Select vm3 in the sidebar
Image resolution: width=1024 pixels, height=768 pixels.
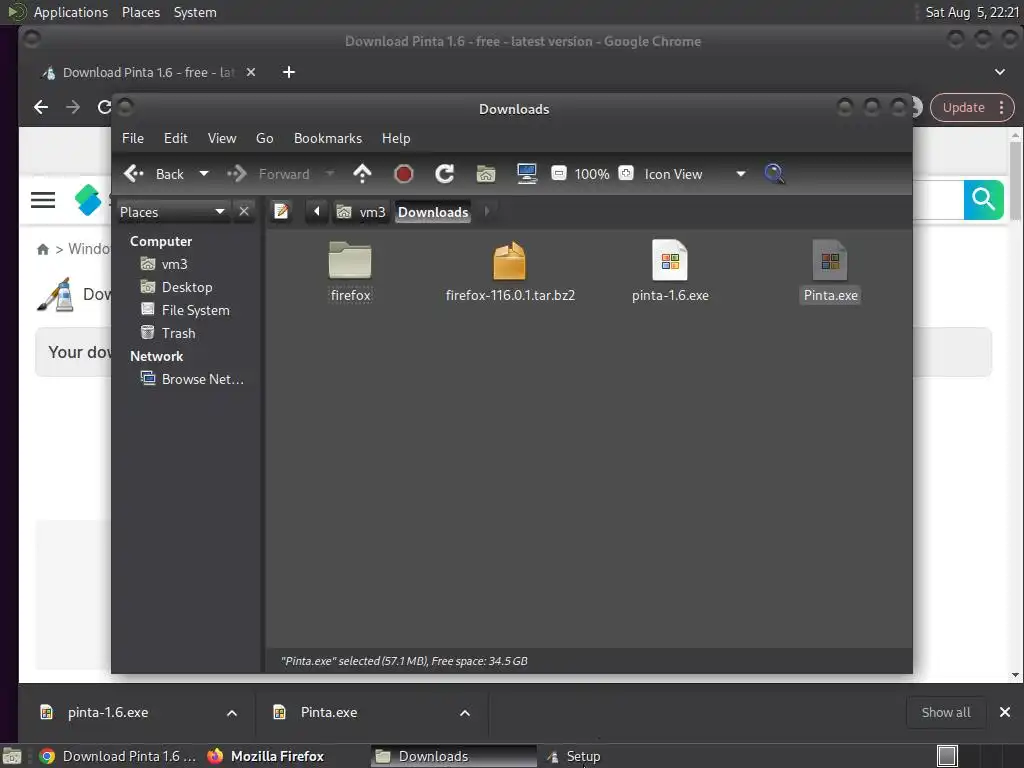tap(164, 264)
